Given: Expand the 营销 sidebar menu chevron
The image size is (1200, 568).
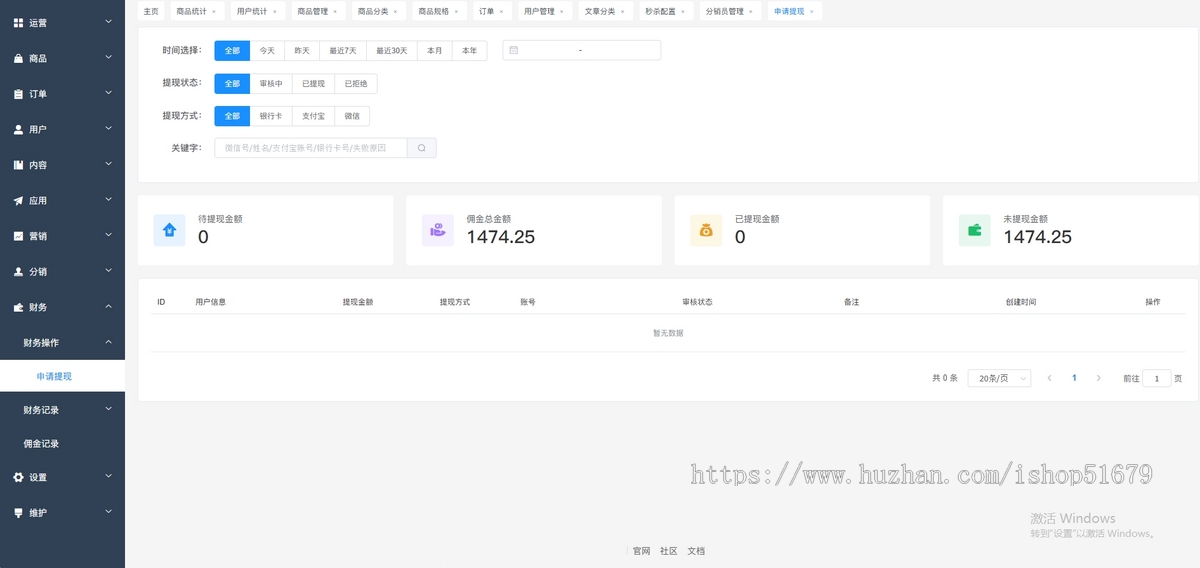Looking at the screenshot, I should click(x=108, y=235).
